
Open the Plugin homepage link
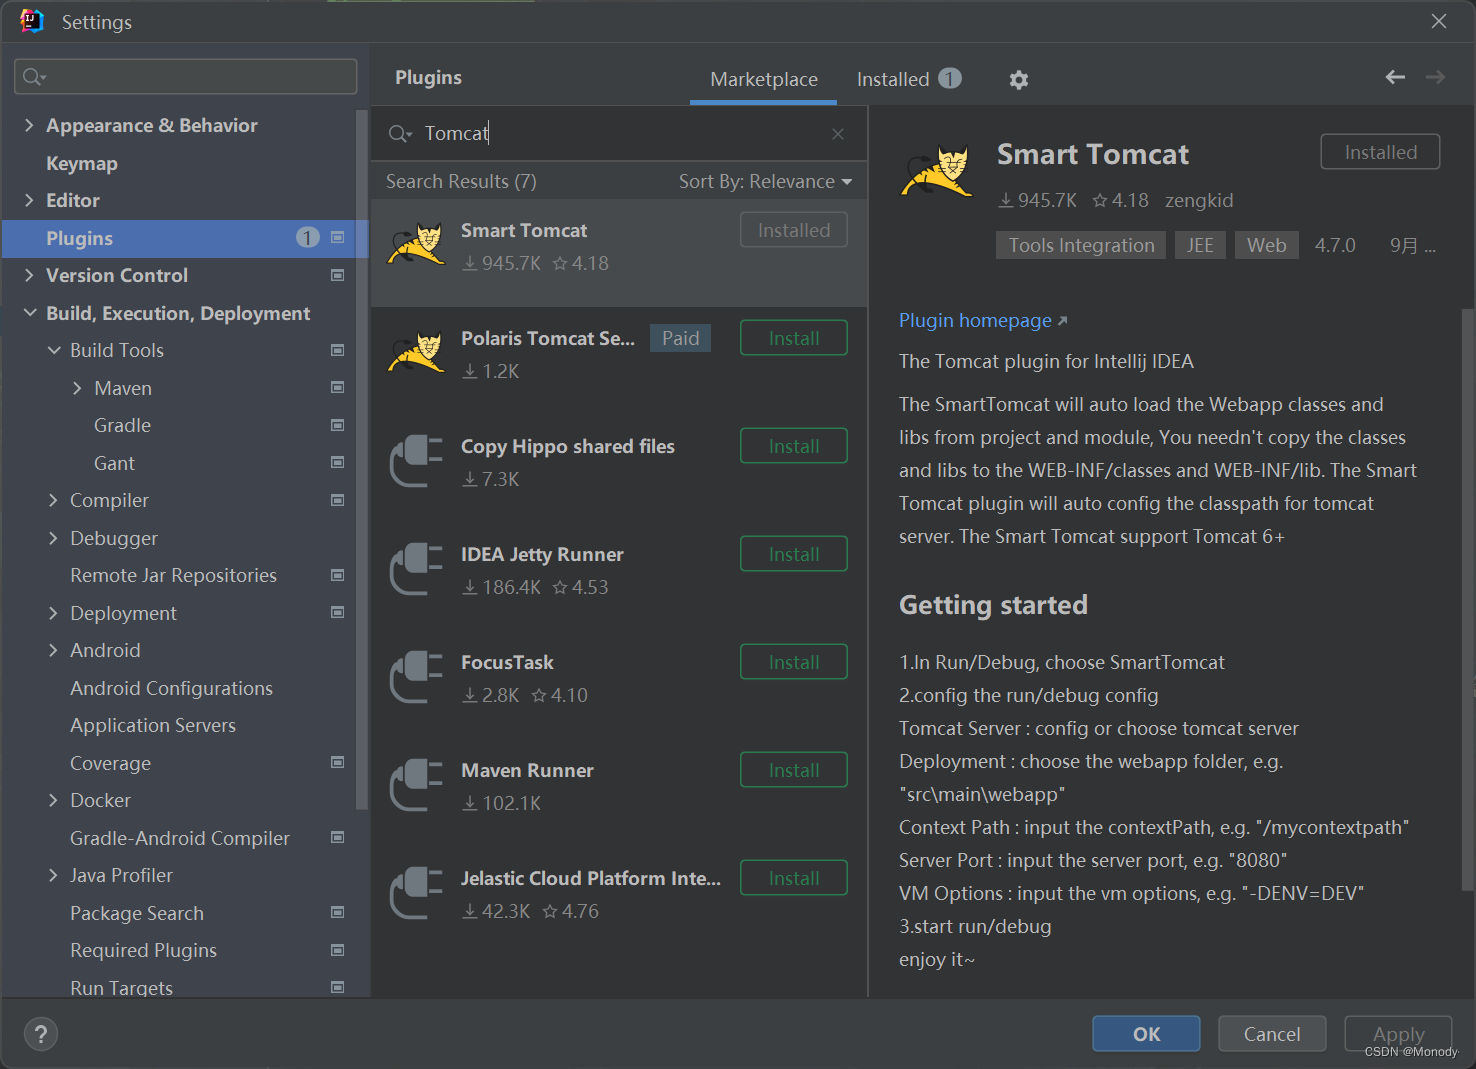click(x=983, y=320)
